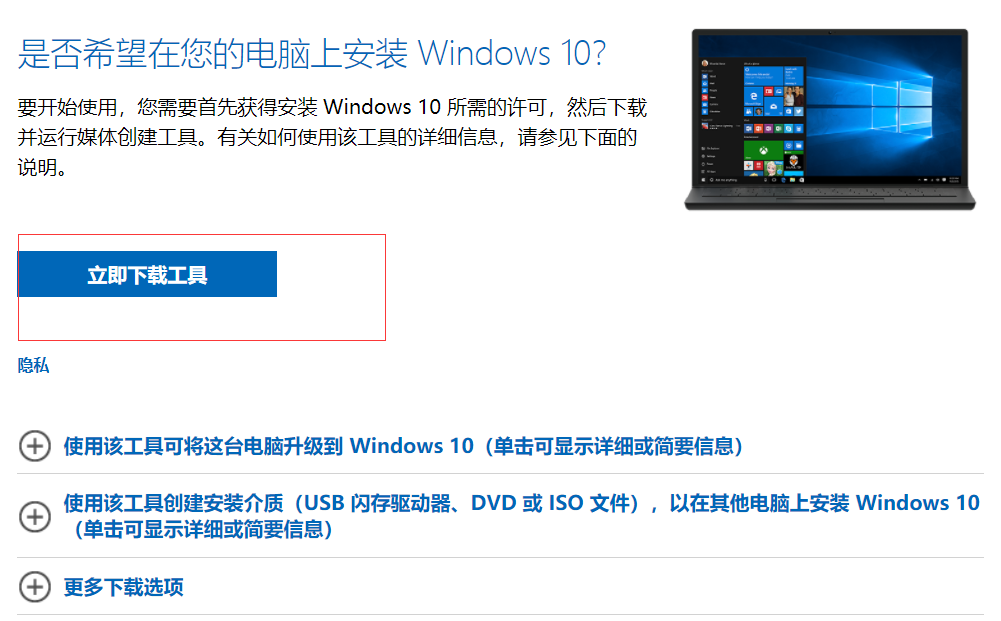1001x621 pixels.
Task: Click the green Xbox tile on the laptop screen
Action: coord(764,150)
